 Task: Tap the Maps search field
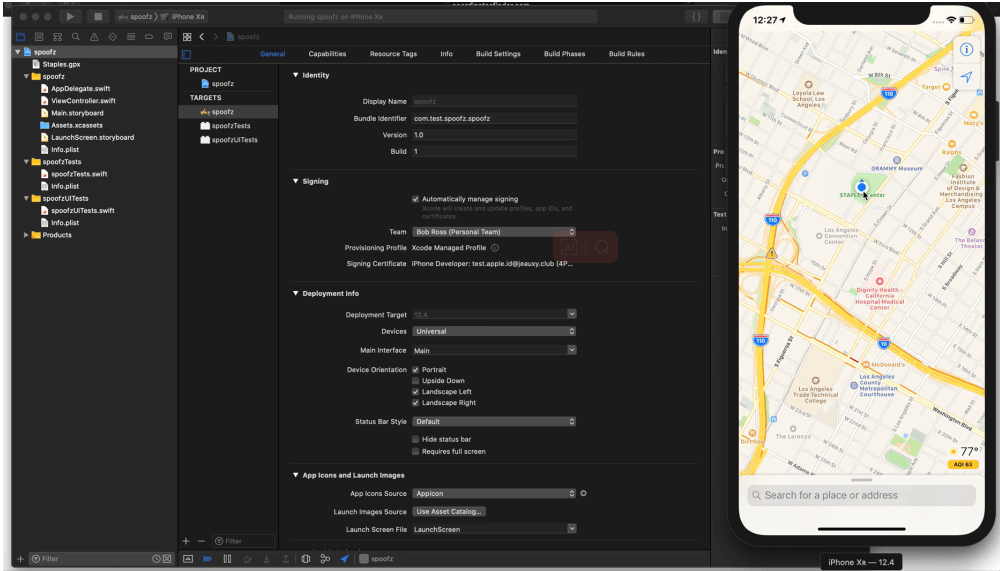click(x=862, y=495)
